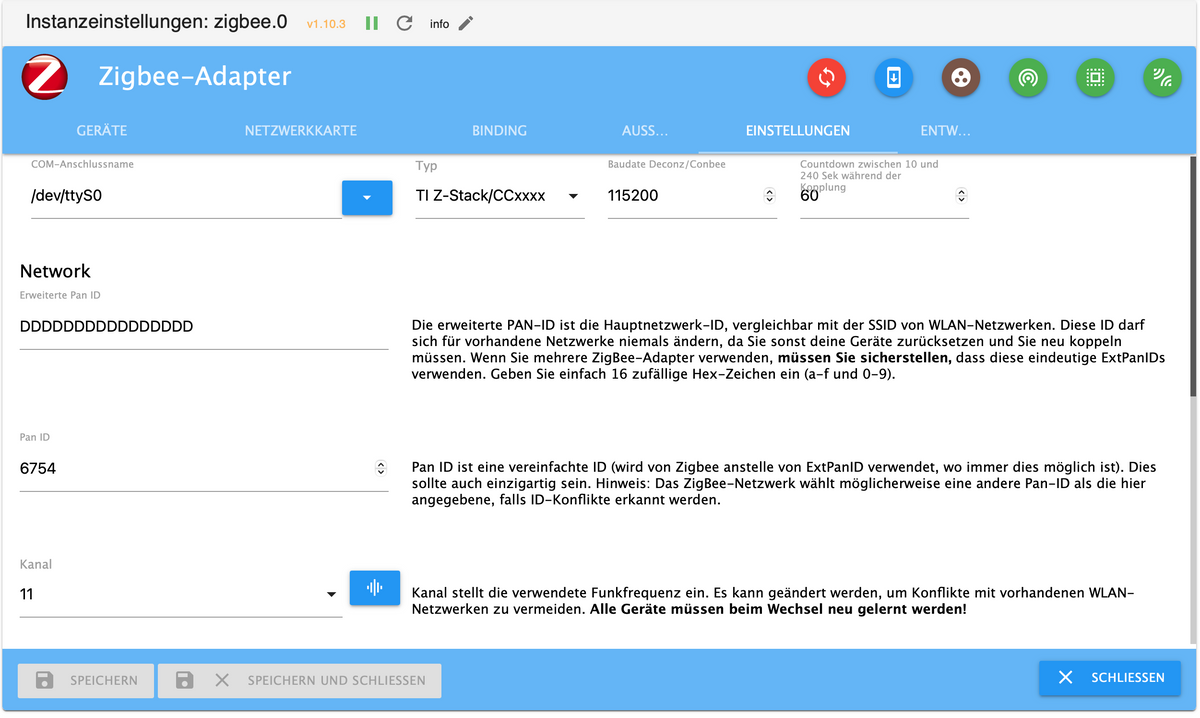Click the blue phone download icon button
The height and width of the screenshot is (718, 1200).
(894, 77)
